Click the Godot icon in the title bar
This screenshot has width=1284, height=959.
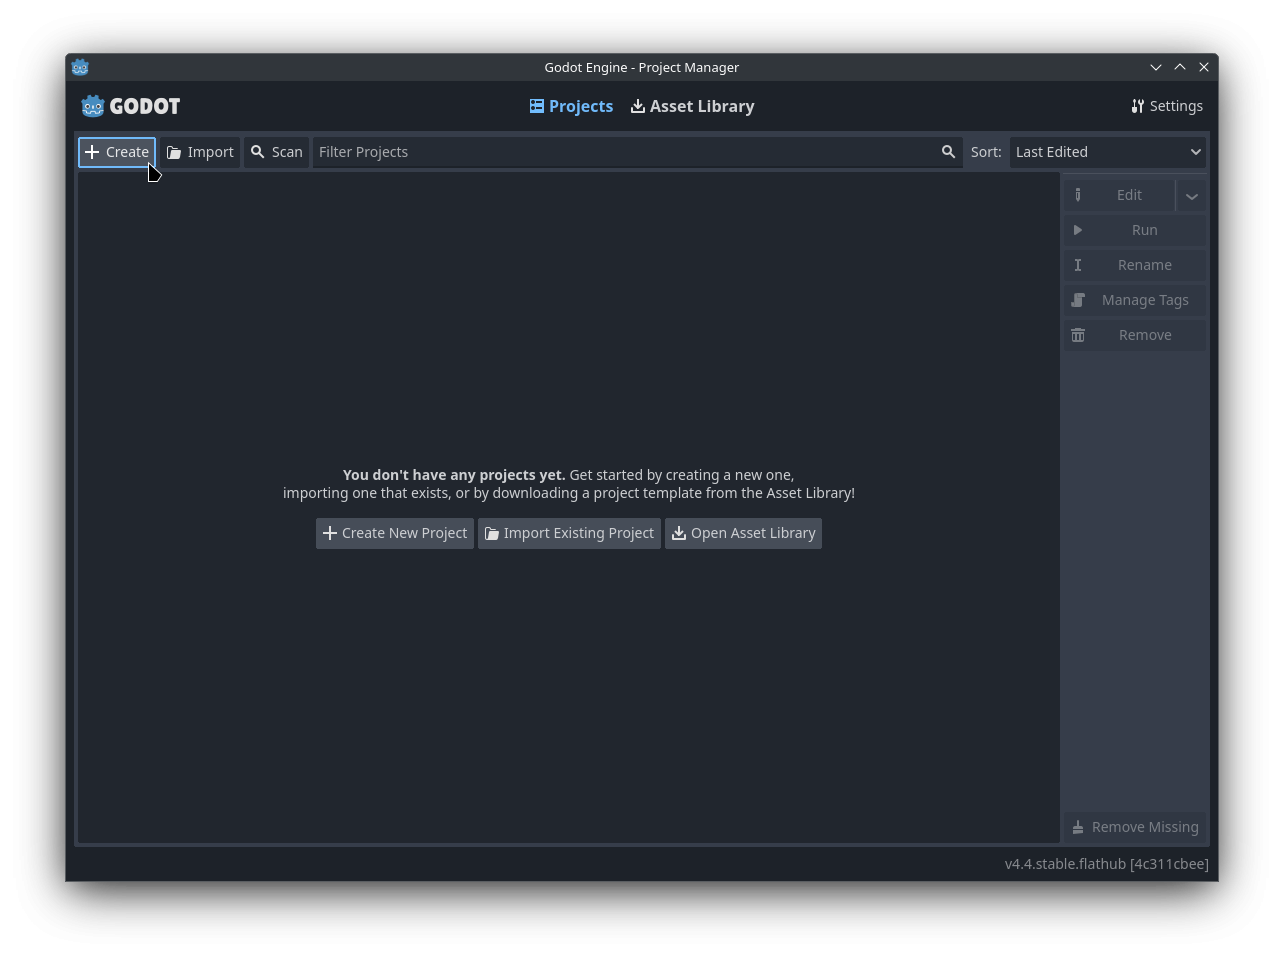tap(81, 67)
